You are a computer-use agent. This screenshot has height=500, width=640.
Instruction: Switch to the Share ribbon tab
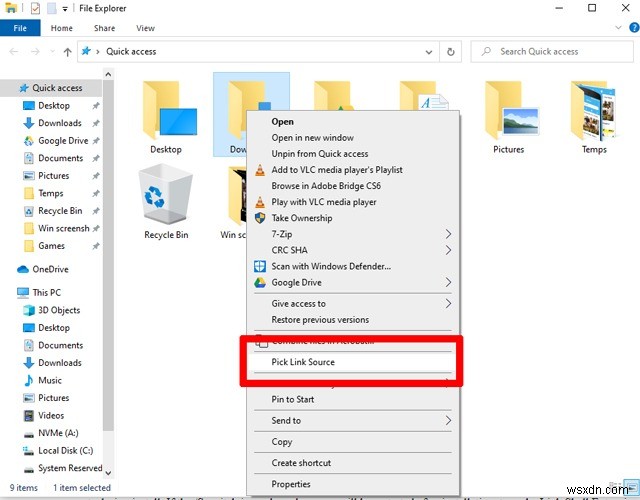pos(104,28)
